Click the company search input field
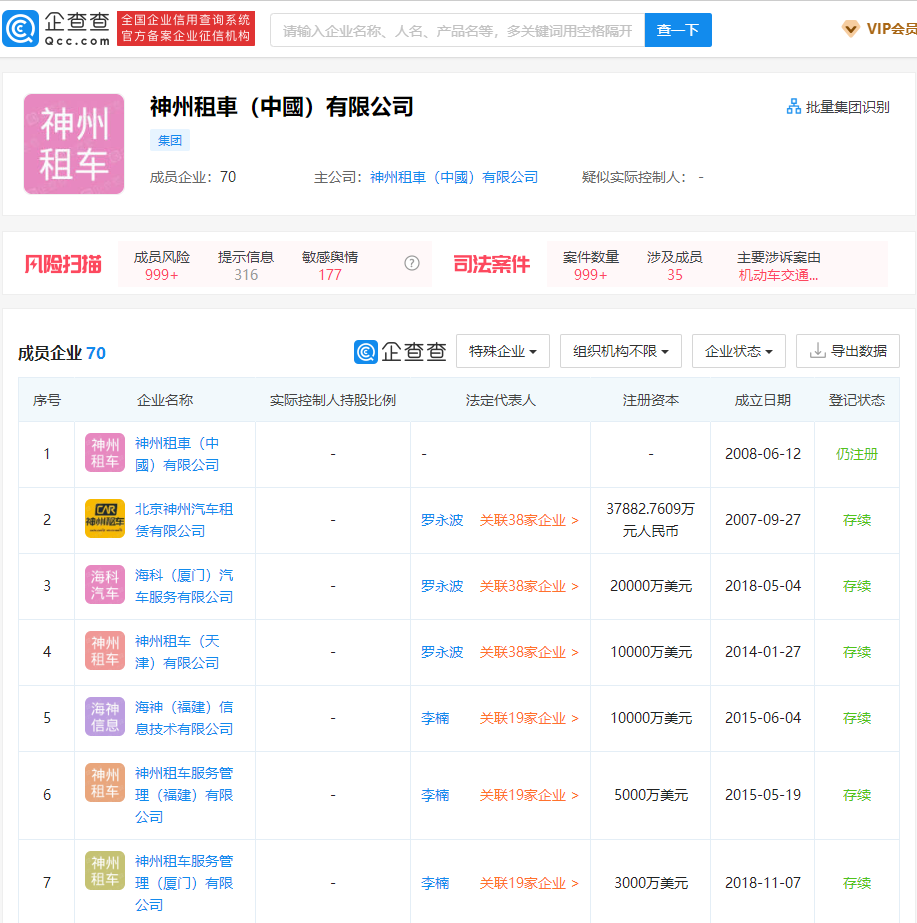This screenshot has height=923, width=917. (457, 30)
